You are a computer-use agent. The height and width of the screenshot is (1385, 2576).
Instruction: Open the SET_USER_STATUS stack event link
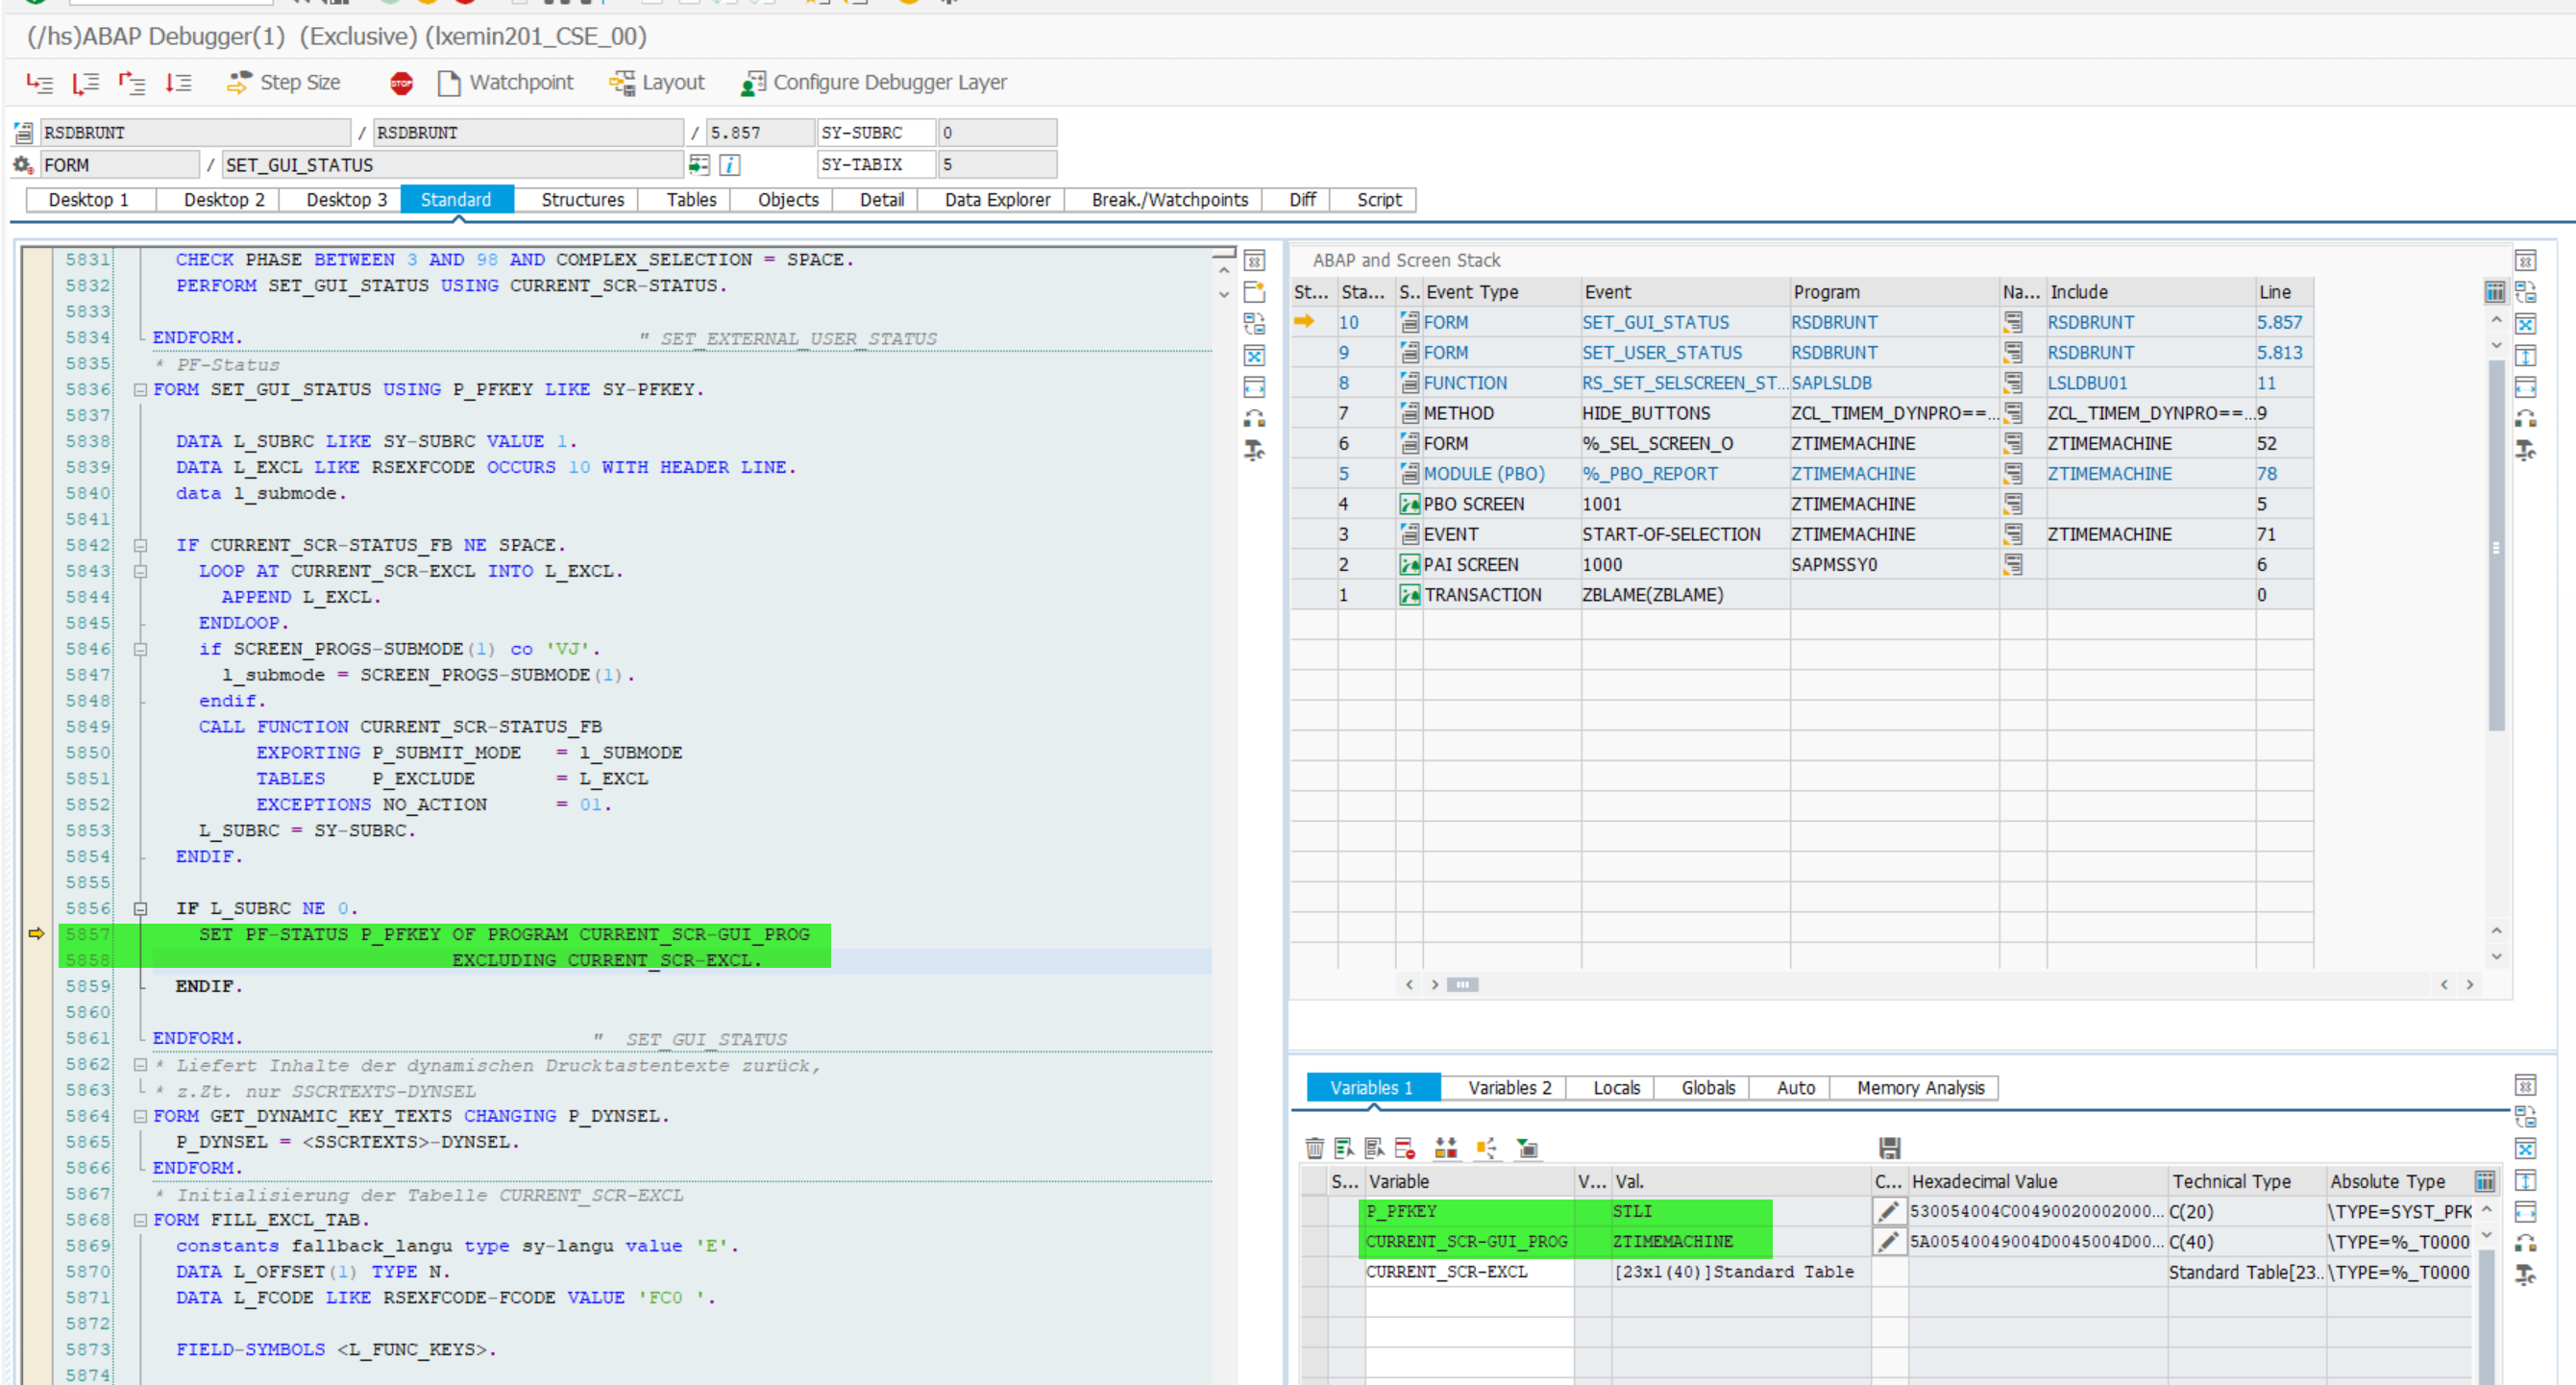tap(1661, 353)
